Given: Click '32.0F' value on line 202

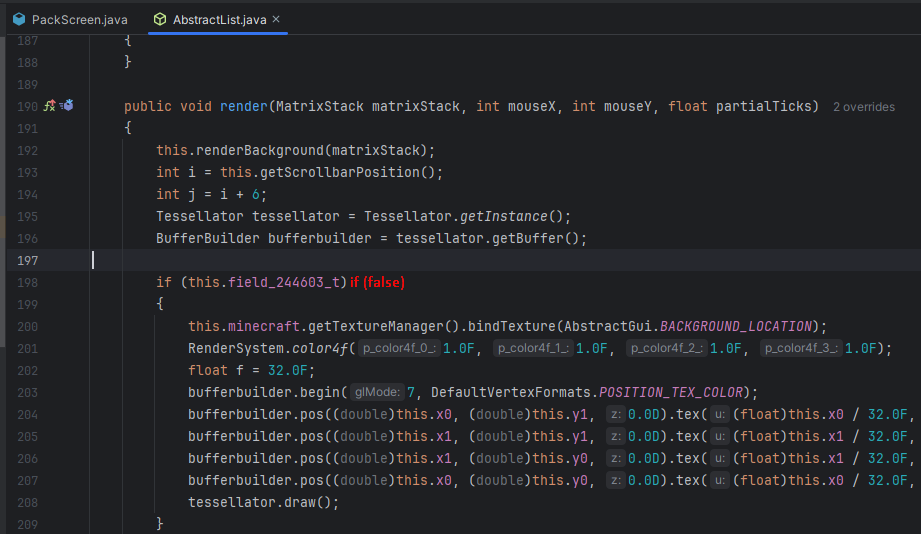Looking at the screenshot, I should tap(288, 371).
